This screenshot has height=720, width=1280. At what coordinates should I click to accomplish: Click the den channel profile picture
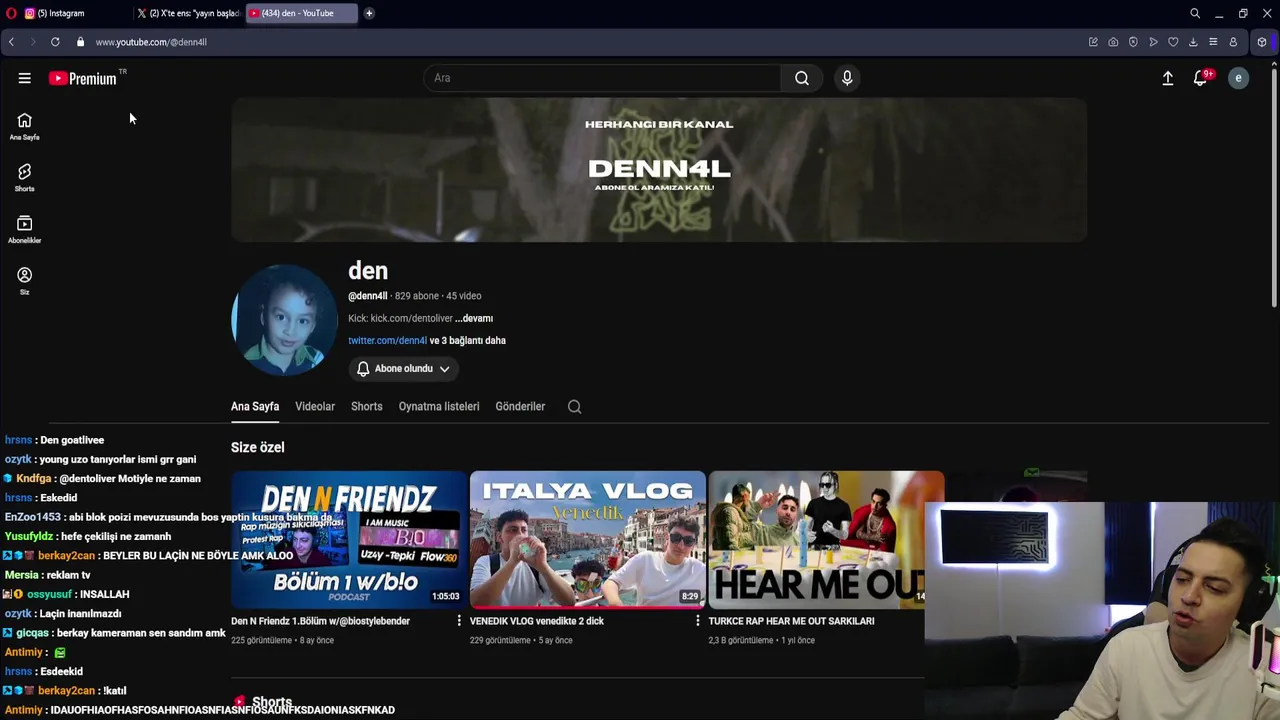[x=285, y=320]
